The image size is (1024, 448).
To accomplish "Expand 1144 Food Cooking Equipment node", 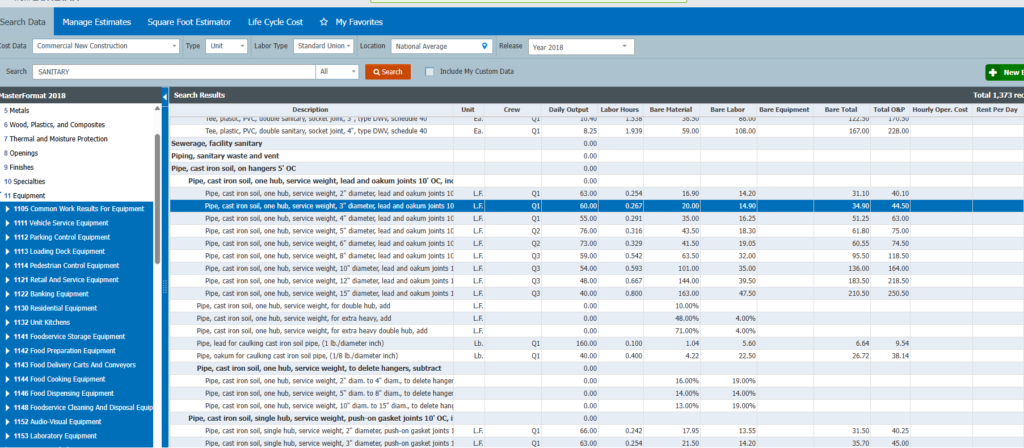I will [x=7, y=379].
